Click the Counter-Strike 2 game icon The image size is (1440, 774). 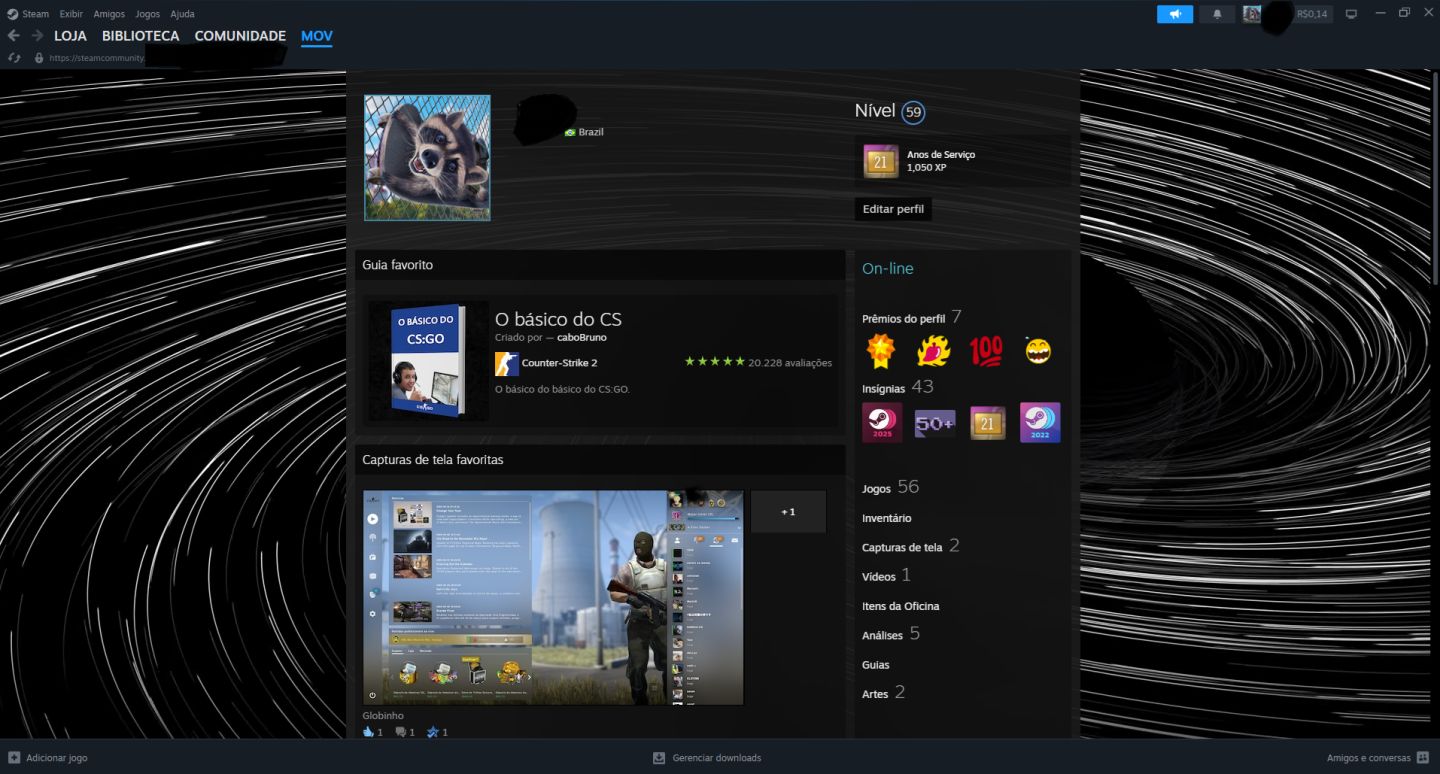[x=507, y=363]
